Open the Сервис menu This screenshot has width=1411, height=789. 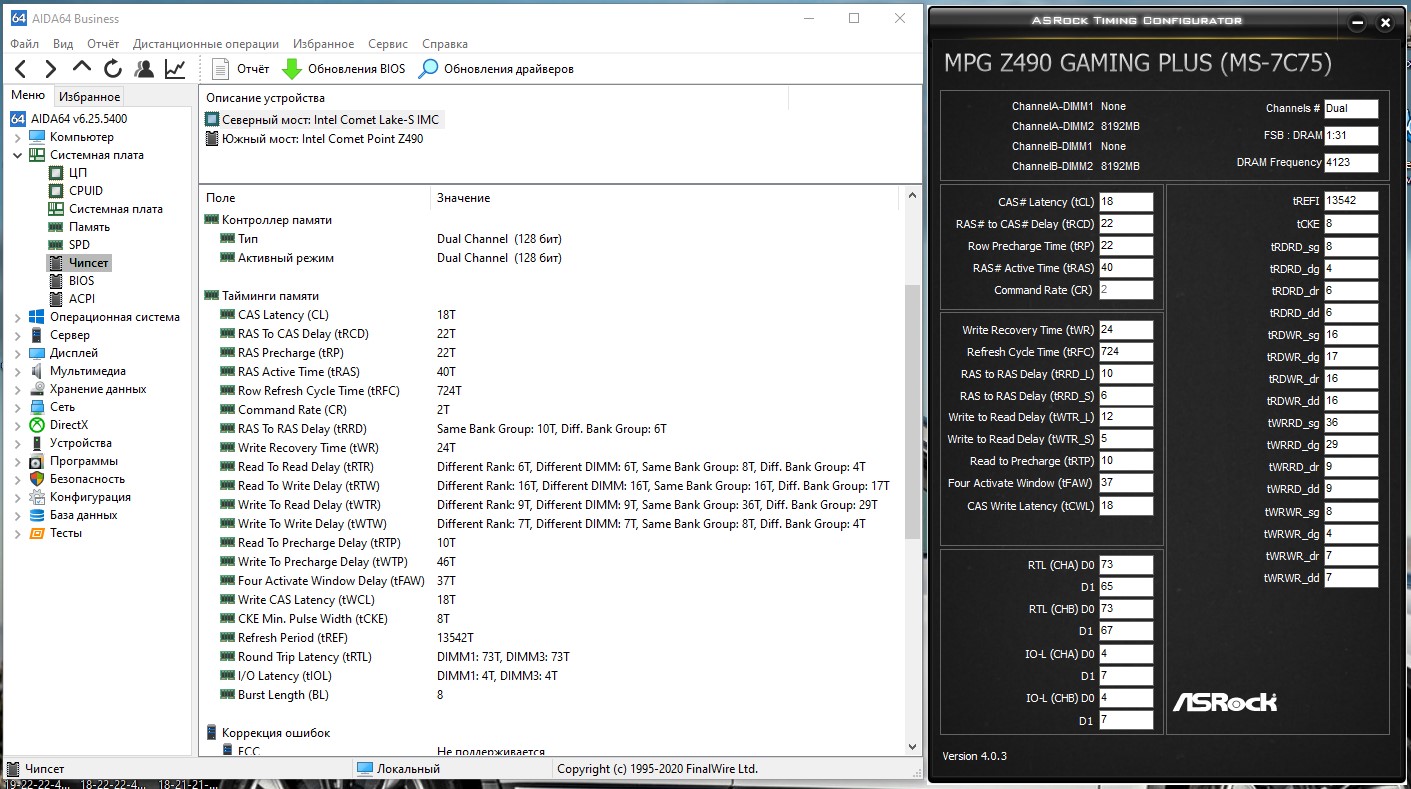[x=388, y=44]
